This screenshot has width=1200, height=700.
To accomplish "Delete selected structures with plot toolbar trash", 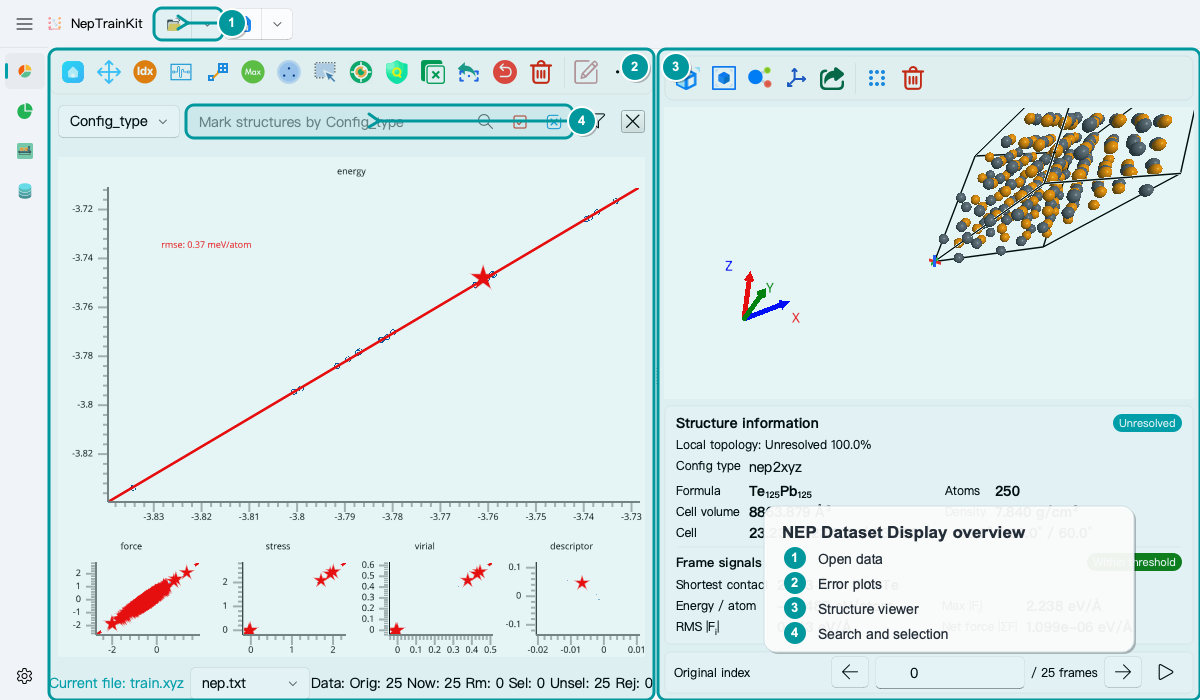I will [x=541, y=72].
